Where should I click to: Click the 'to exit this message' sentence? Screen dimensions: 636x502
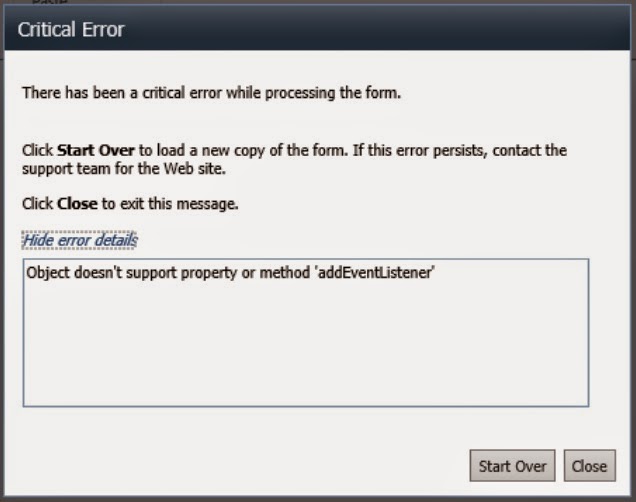click(x=170, y=204)
